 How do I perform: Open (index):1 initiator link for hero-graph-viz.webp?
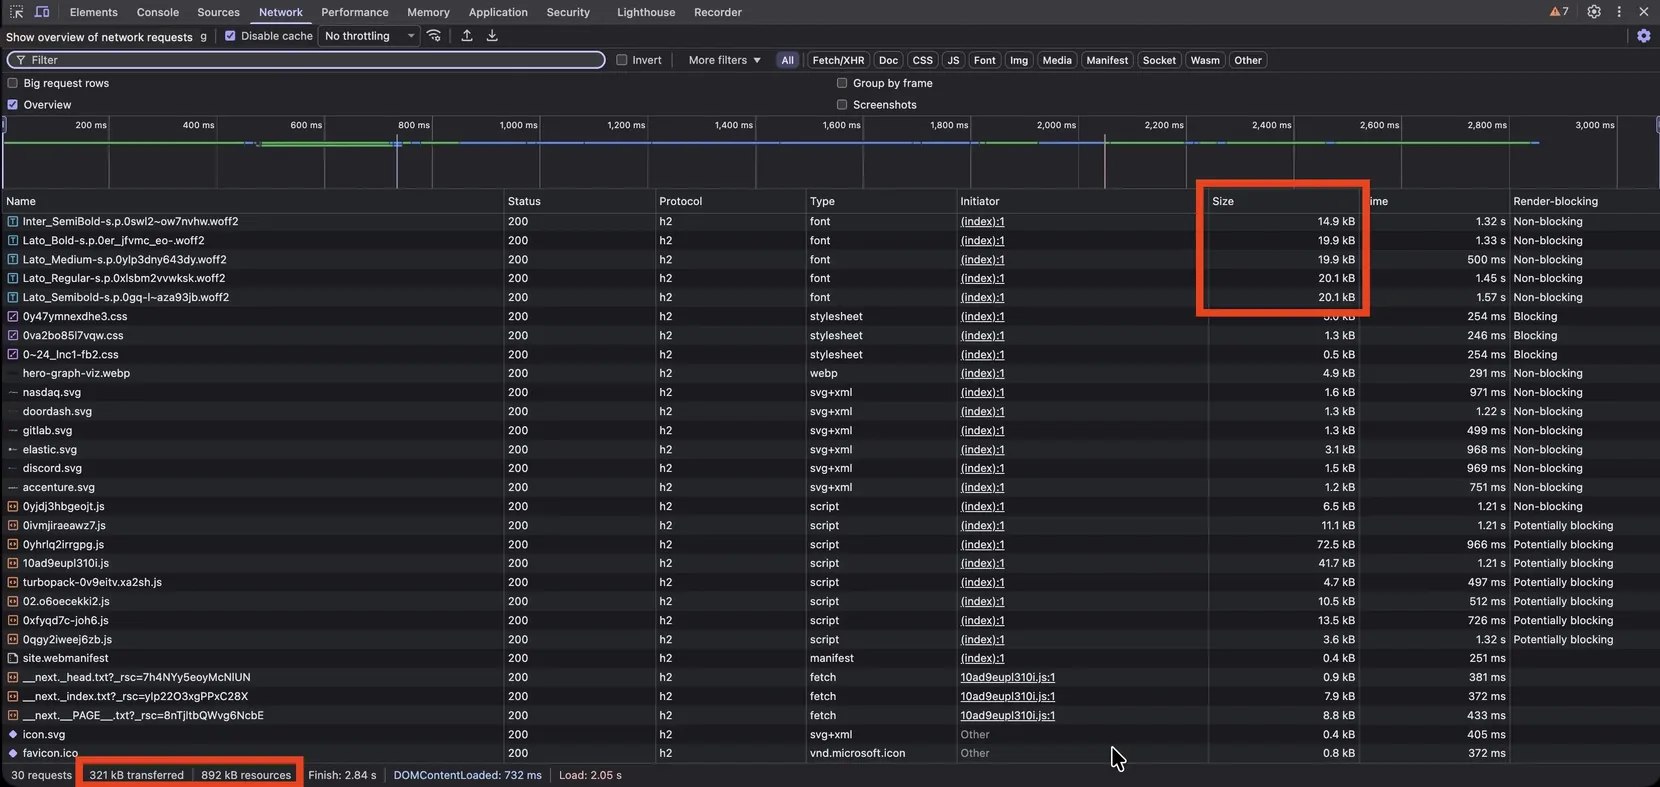[982, 374]
